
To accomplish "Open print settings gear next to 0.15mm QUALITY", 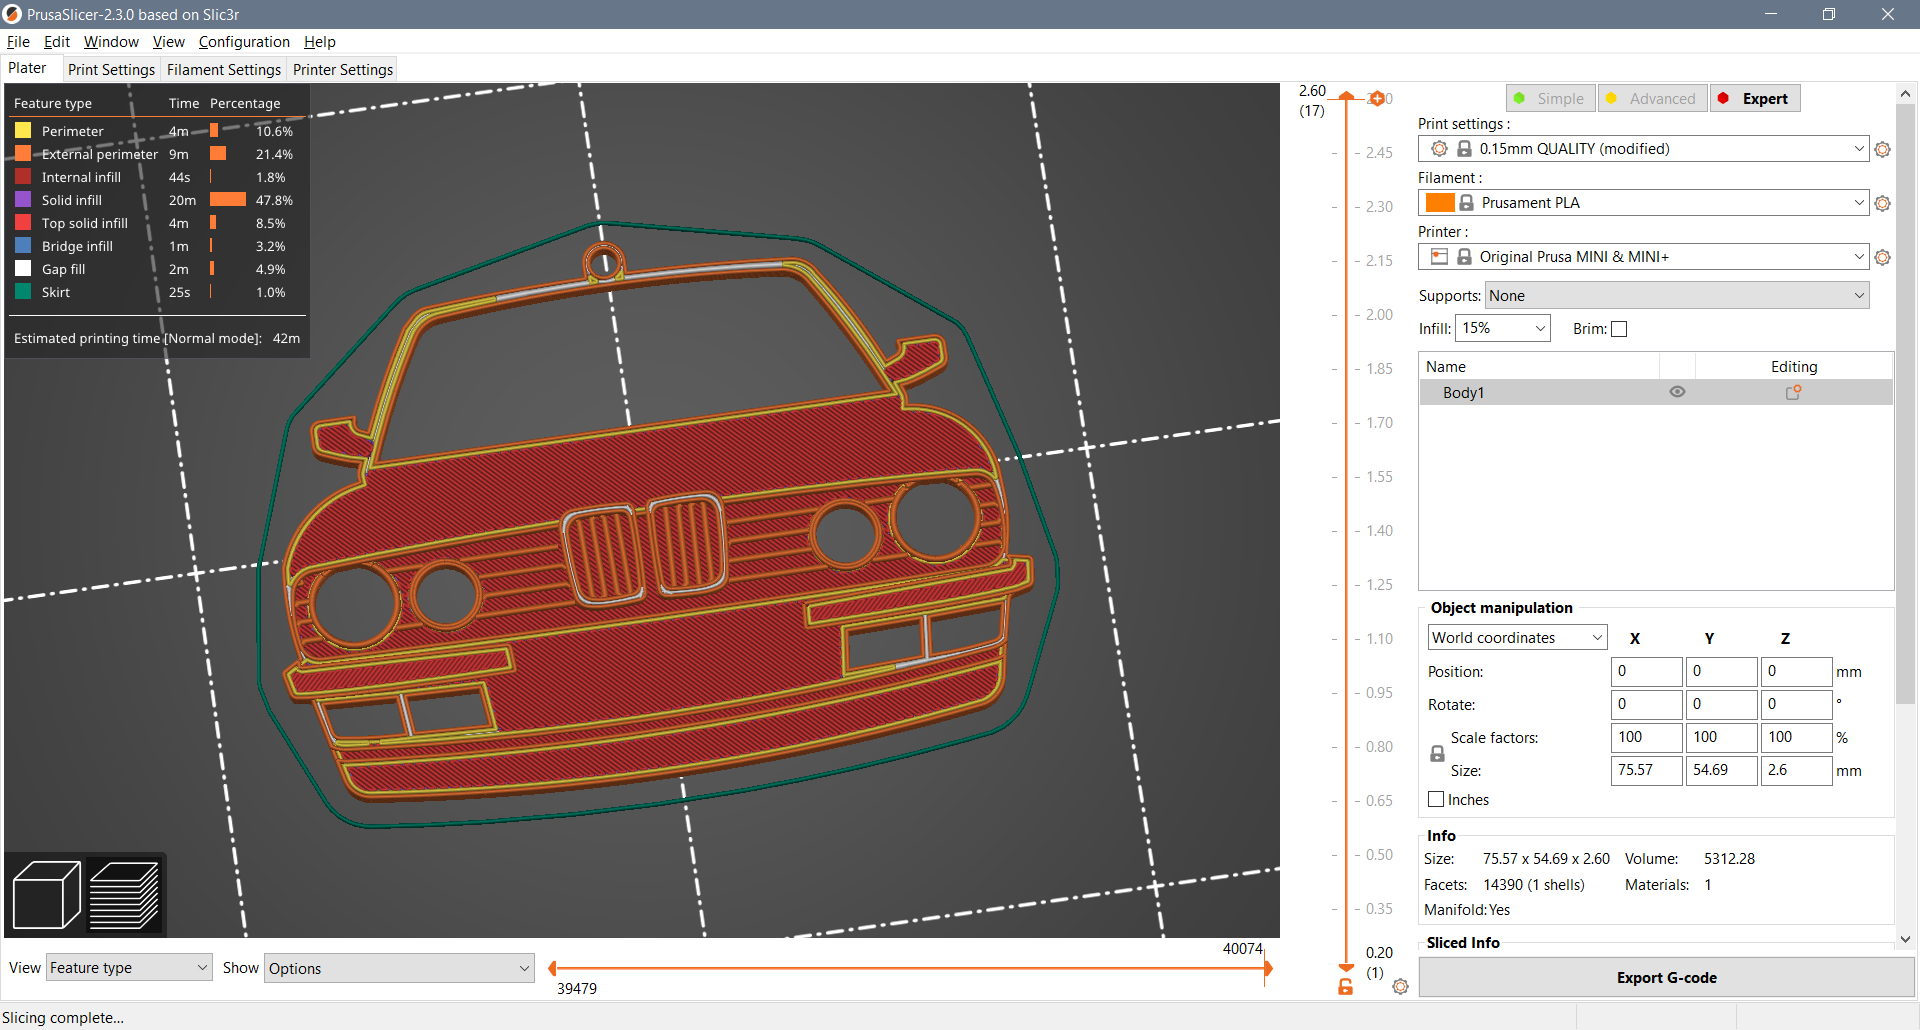I will click(1883, 149).
